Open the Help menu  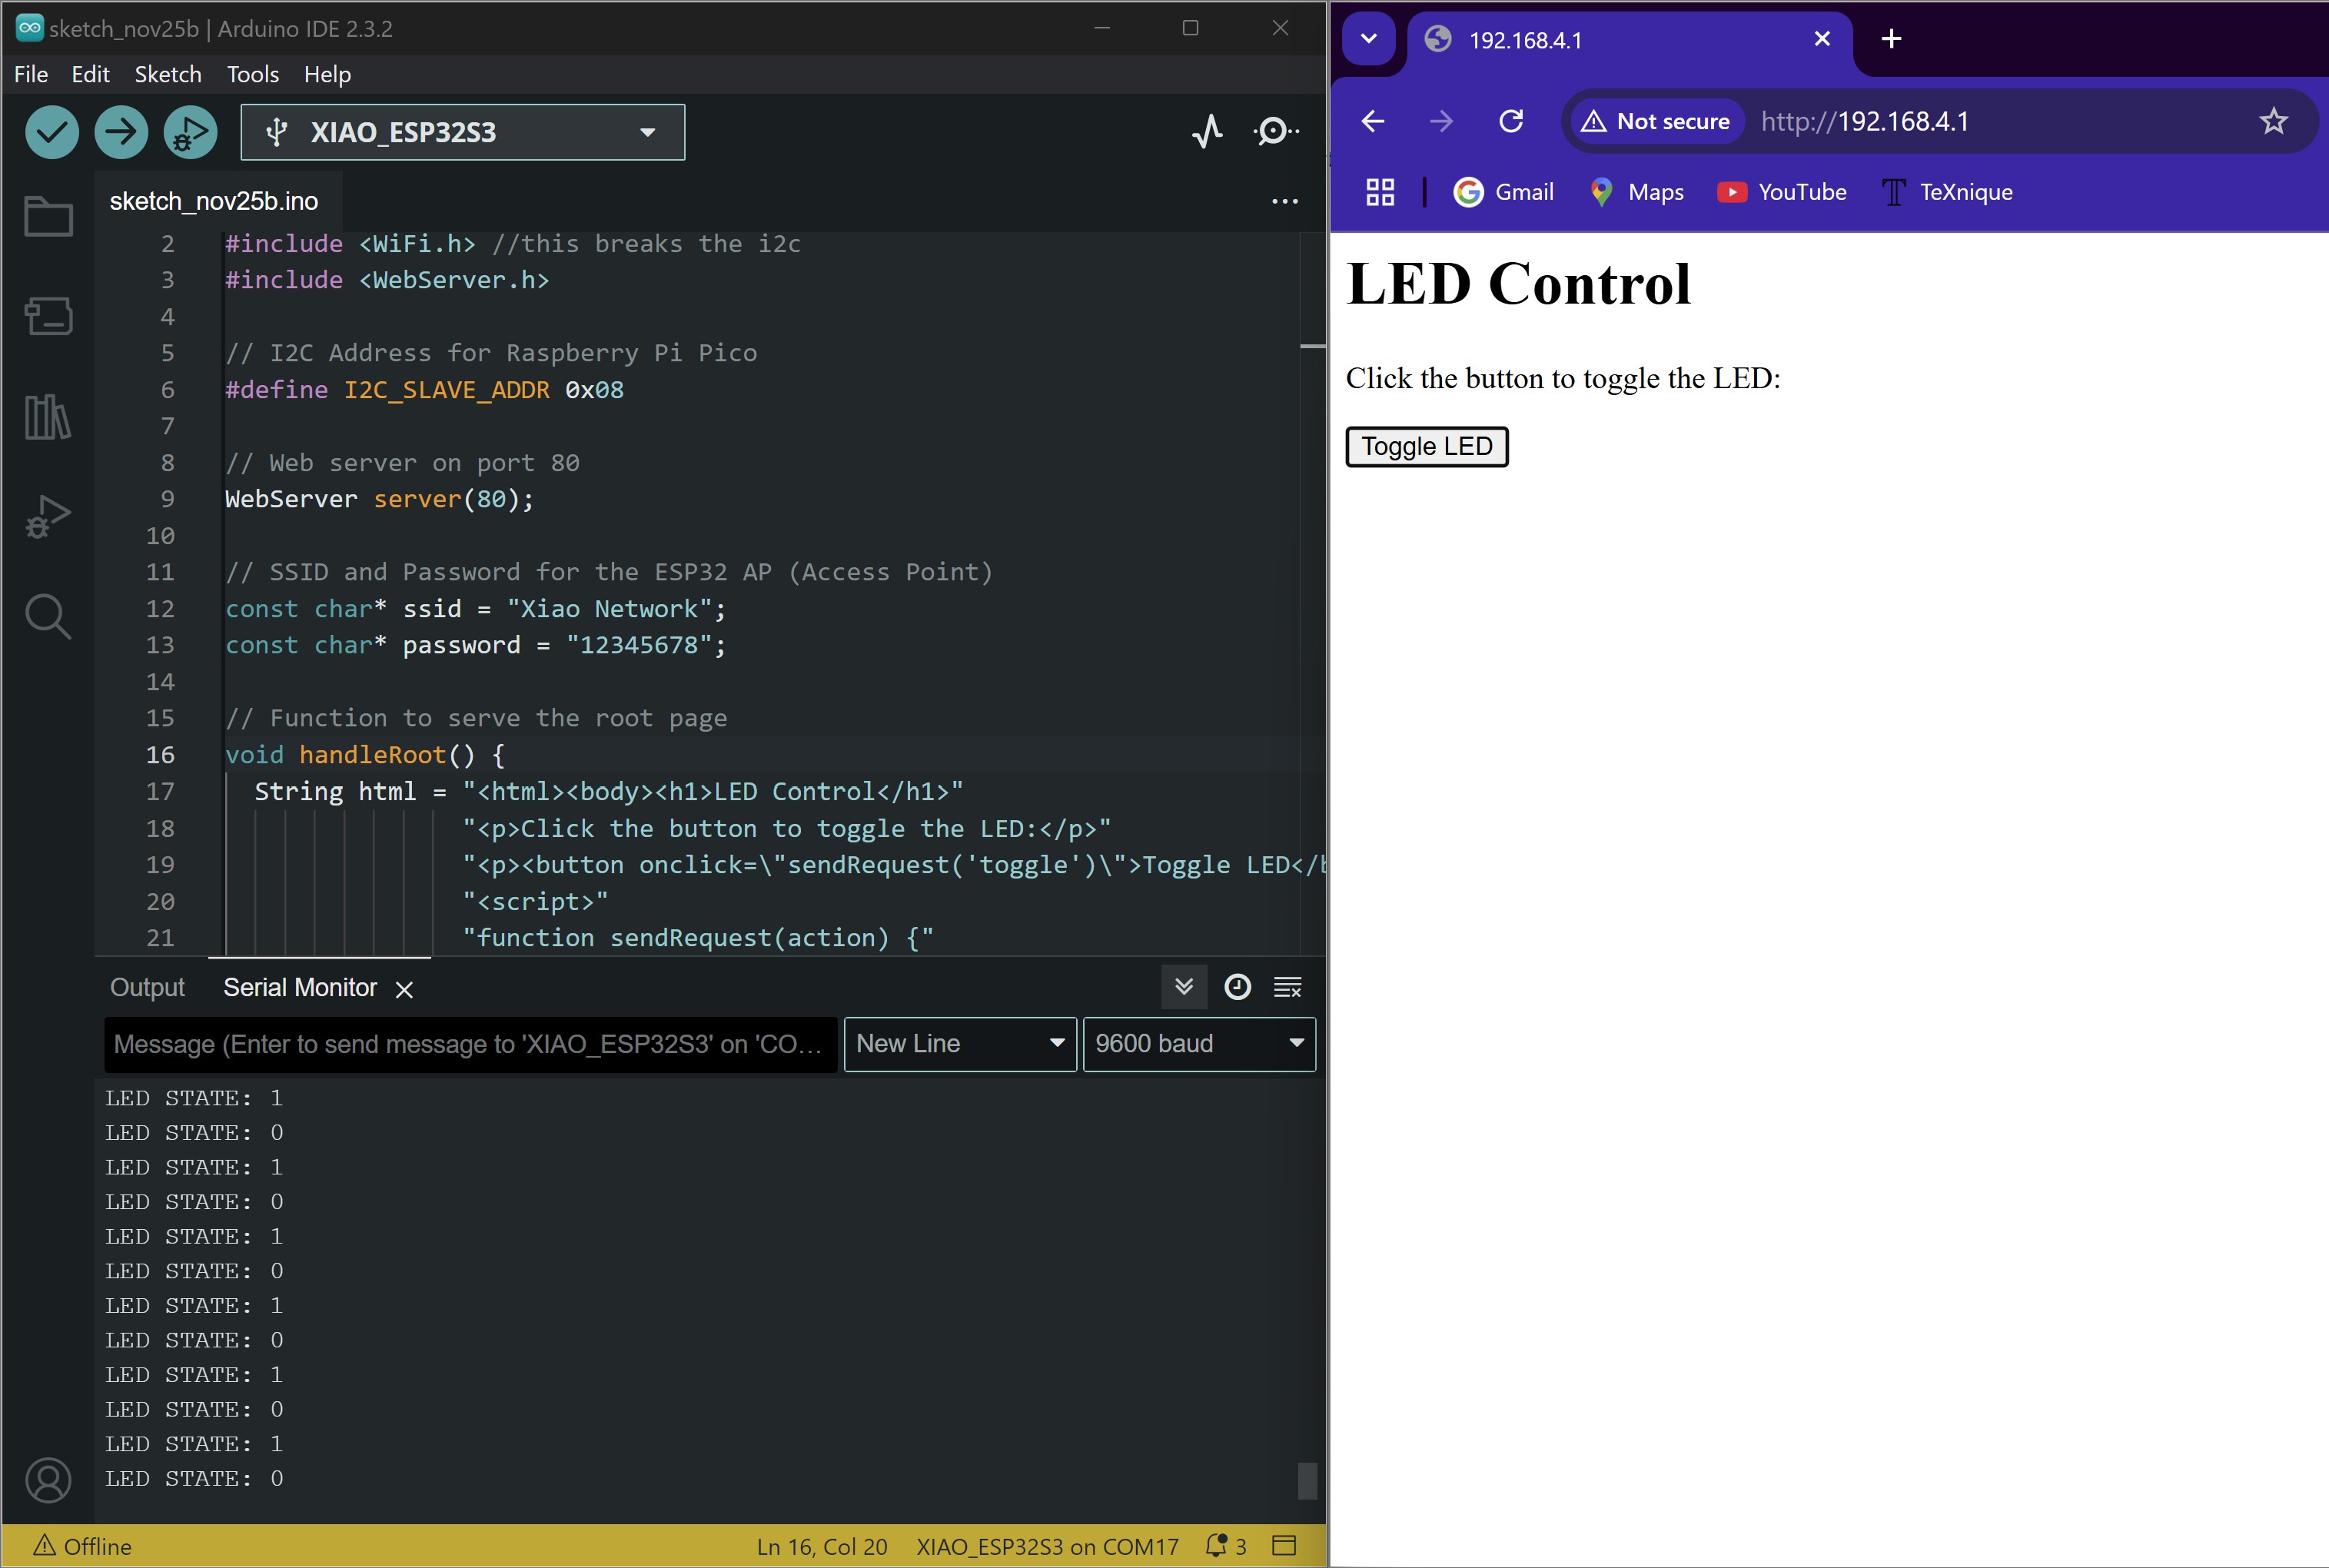click(x=327, y=74)
